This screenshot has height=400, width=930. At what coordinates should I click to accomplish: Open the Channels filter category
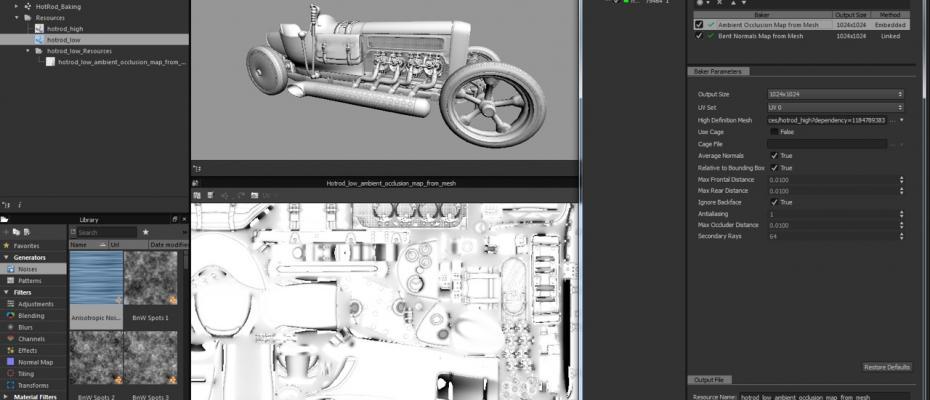(11, 339)
